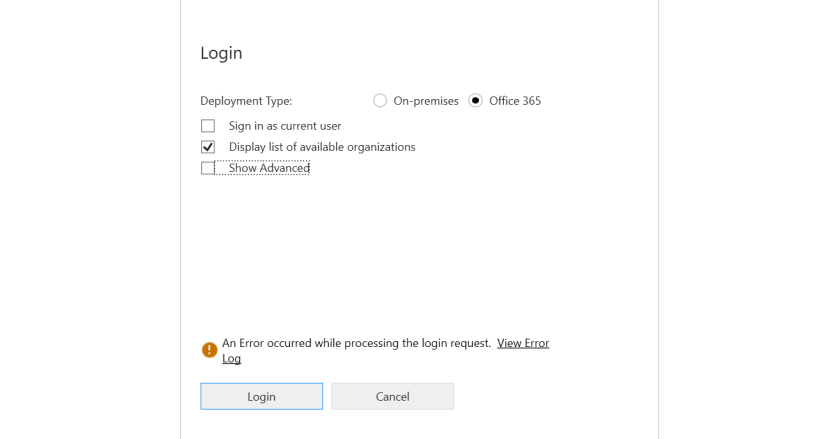This screenshot has width=838, height=439.
Task: Click the Deployment Type label
Action: point(246,101)
